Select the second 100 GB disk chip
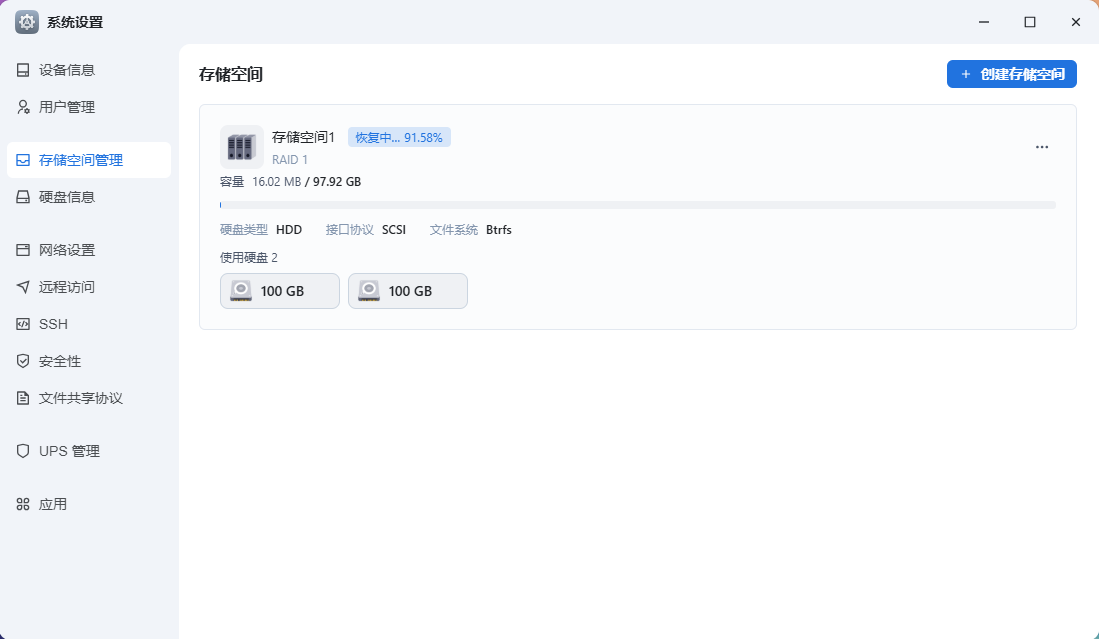This screenshot has width=1099, height=639. click(x=407, y=291)
